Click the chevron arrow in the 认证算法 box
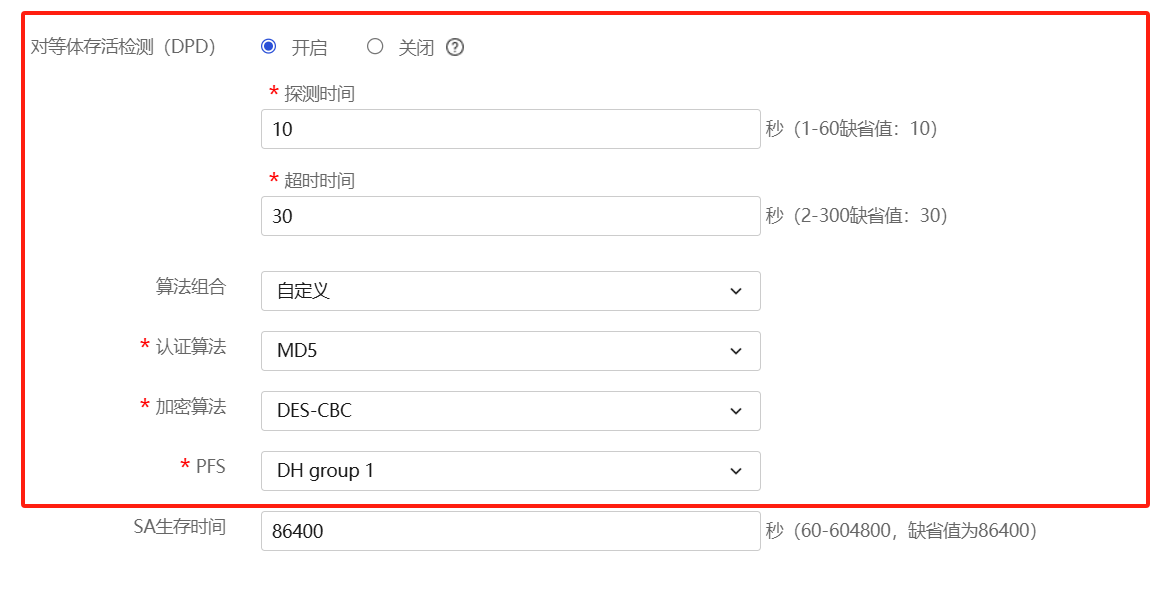 click(736, 351)
